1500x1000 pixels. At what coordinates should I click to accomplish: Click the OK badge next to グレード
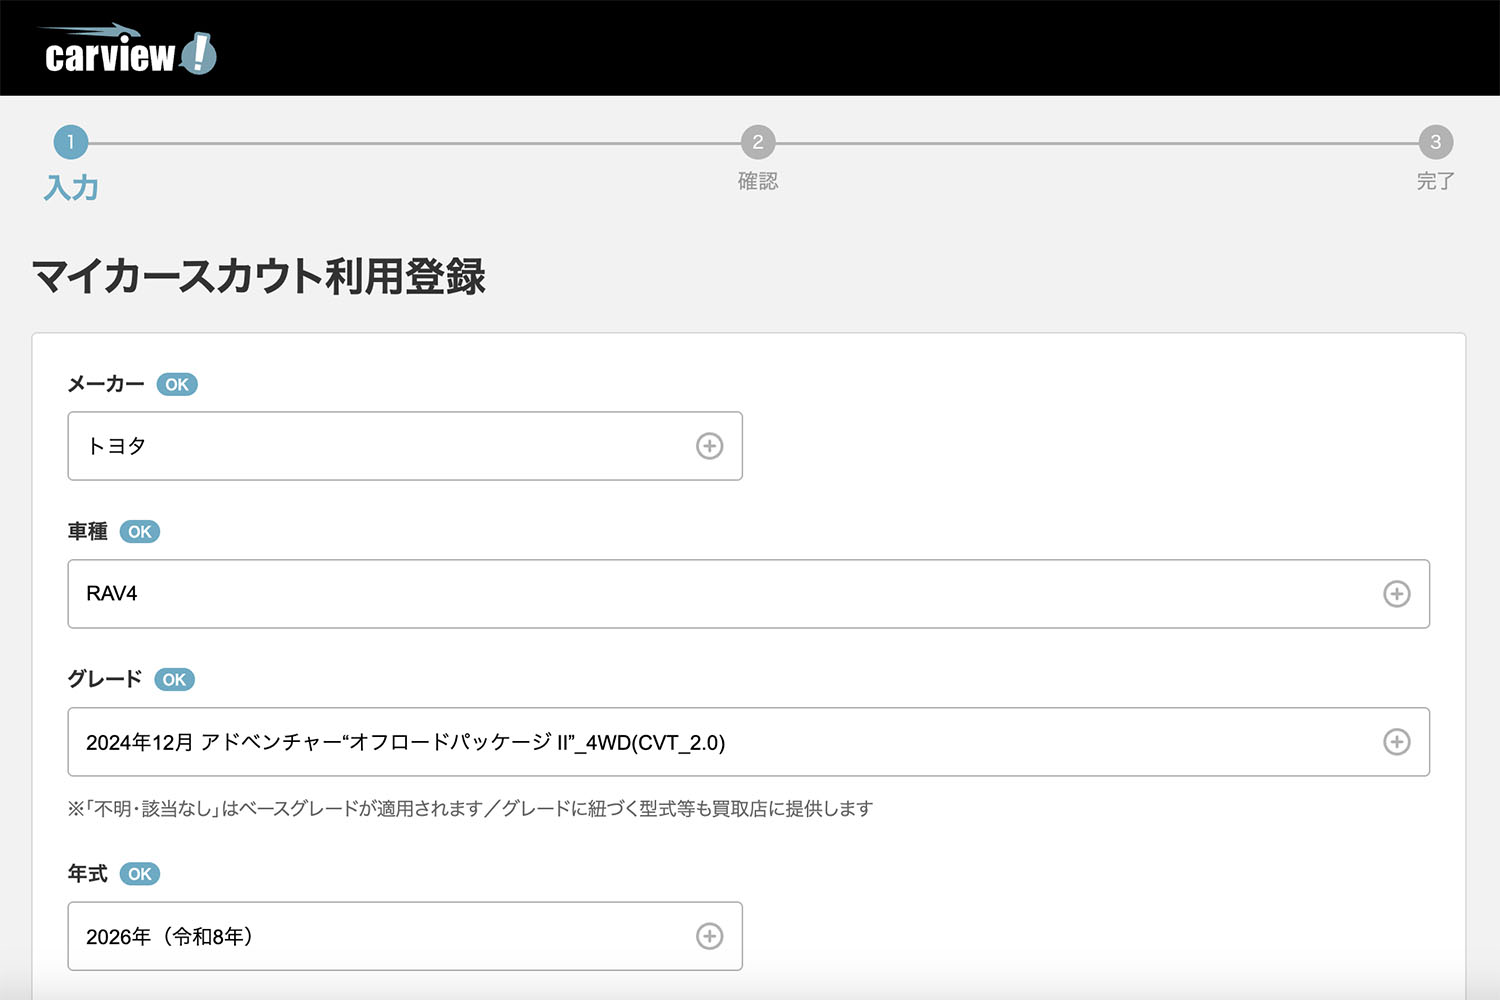click(174, 680)
